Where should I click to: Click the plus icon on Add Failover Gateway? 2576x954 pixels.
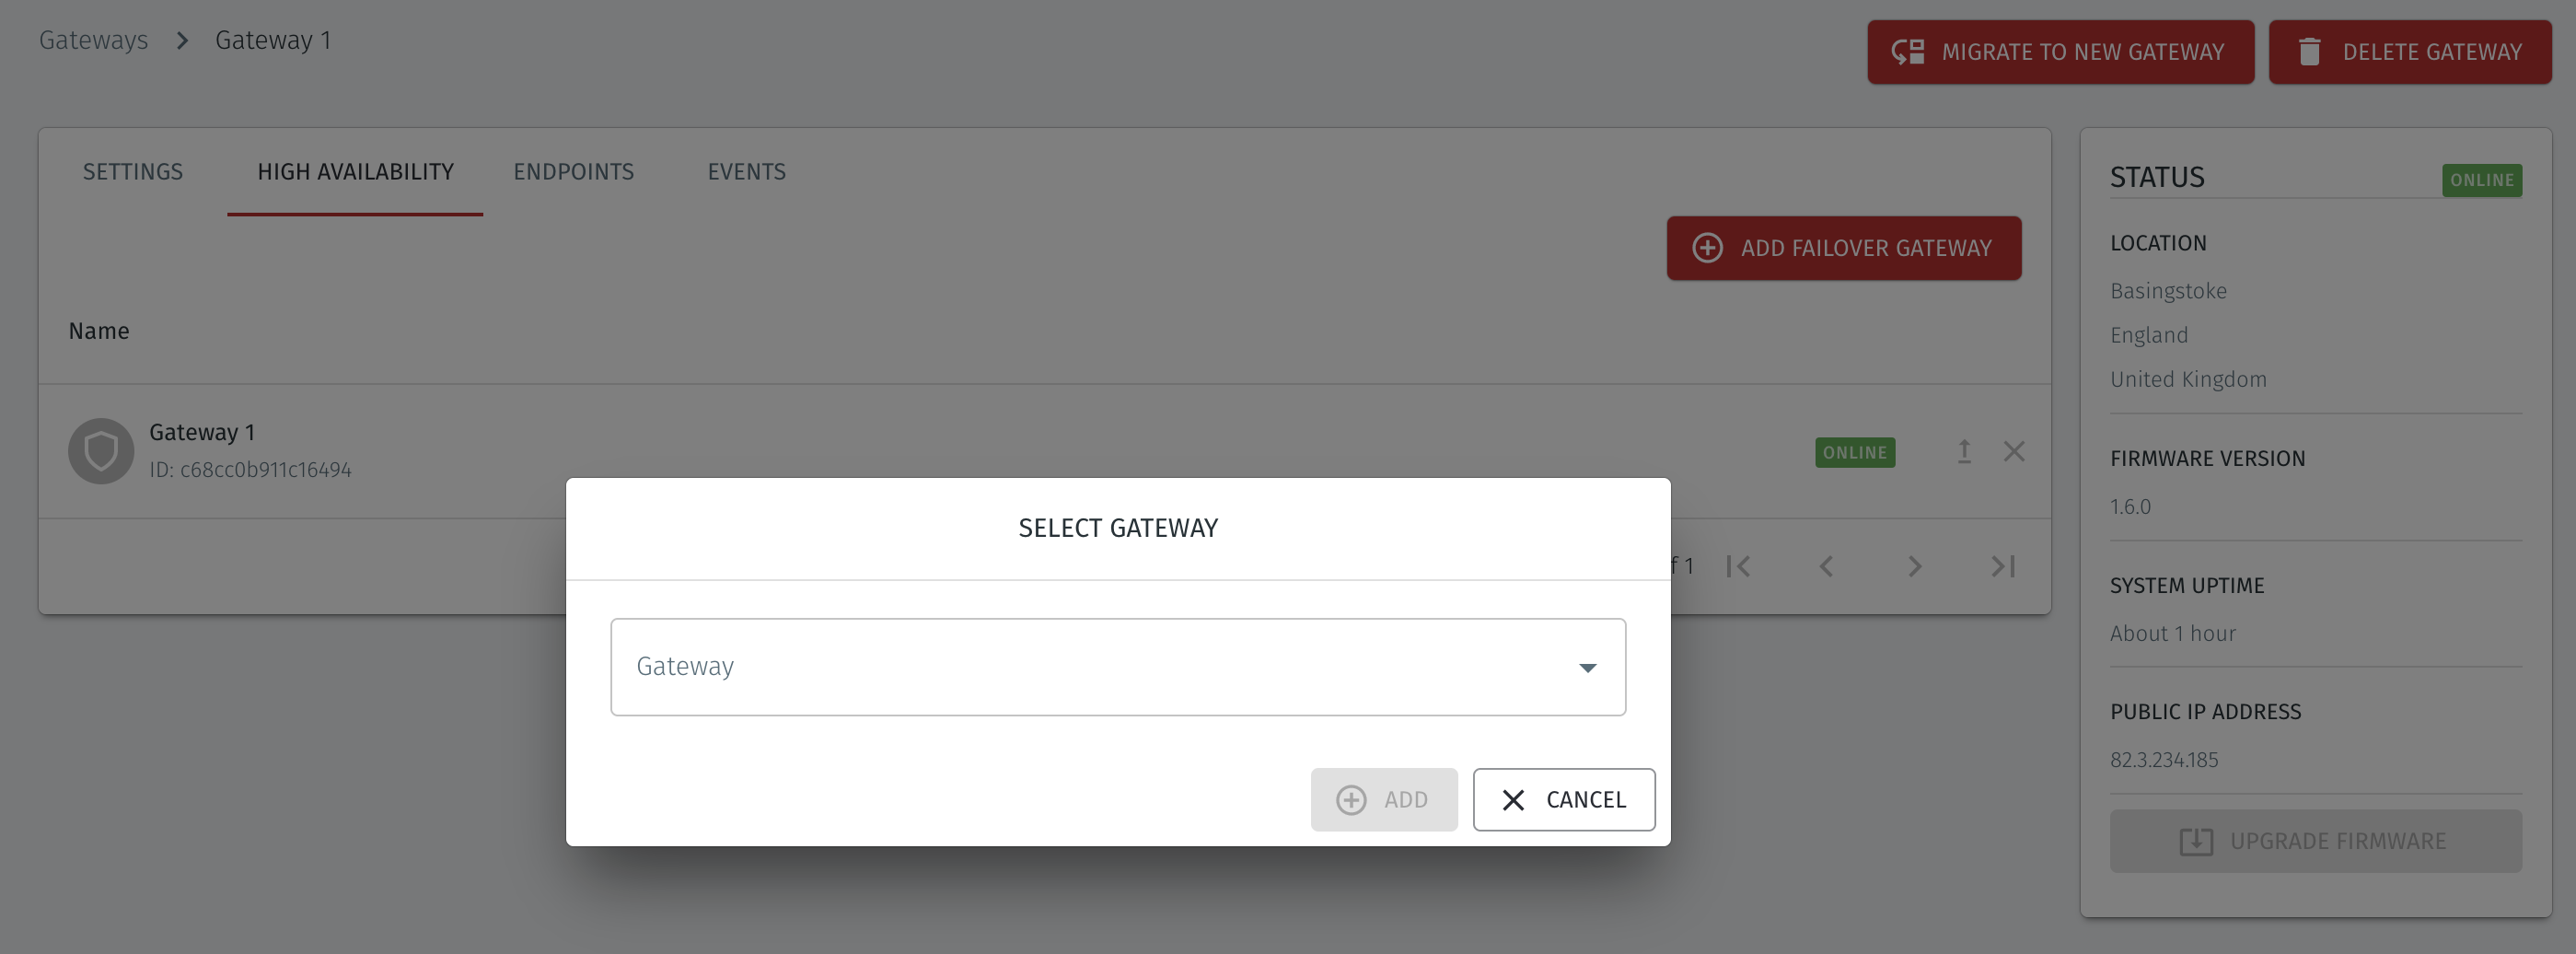(1706, 248)
